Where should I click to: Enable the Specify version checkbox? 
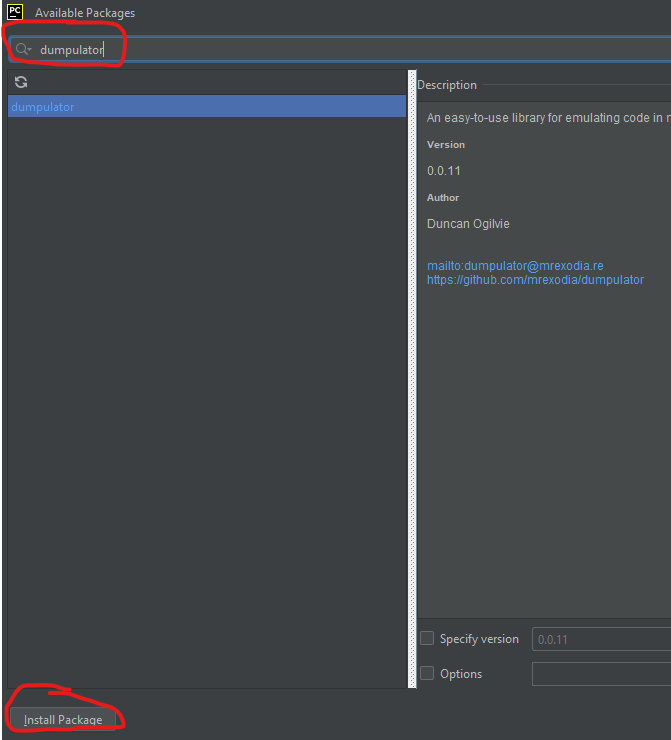(427, 639)
